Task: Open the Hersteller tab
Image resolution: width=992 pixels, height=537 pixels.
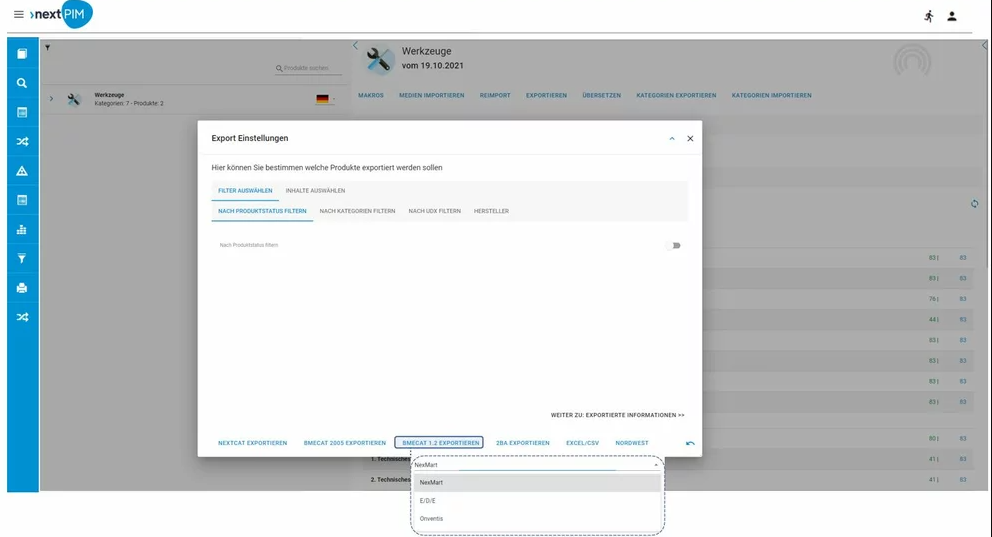Action: point(492,211)
